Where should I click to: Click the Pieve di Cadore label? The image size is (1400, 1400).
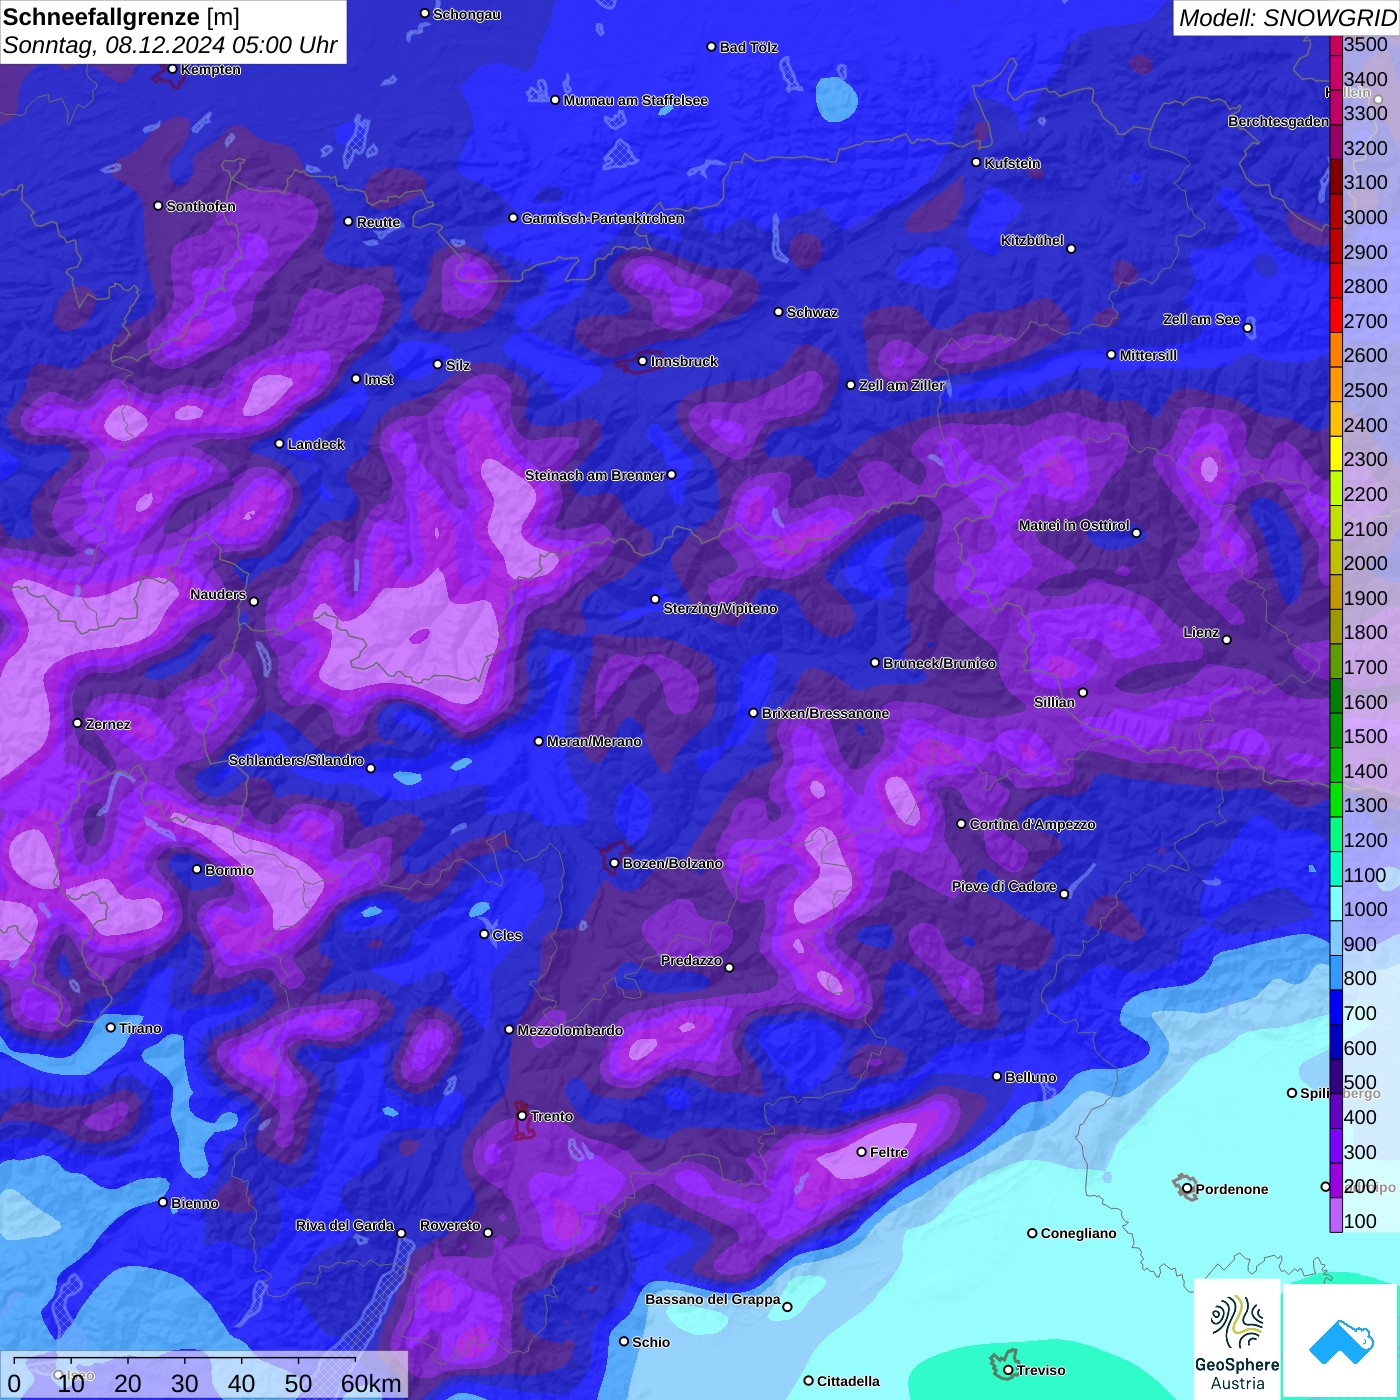(1004, 886)
